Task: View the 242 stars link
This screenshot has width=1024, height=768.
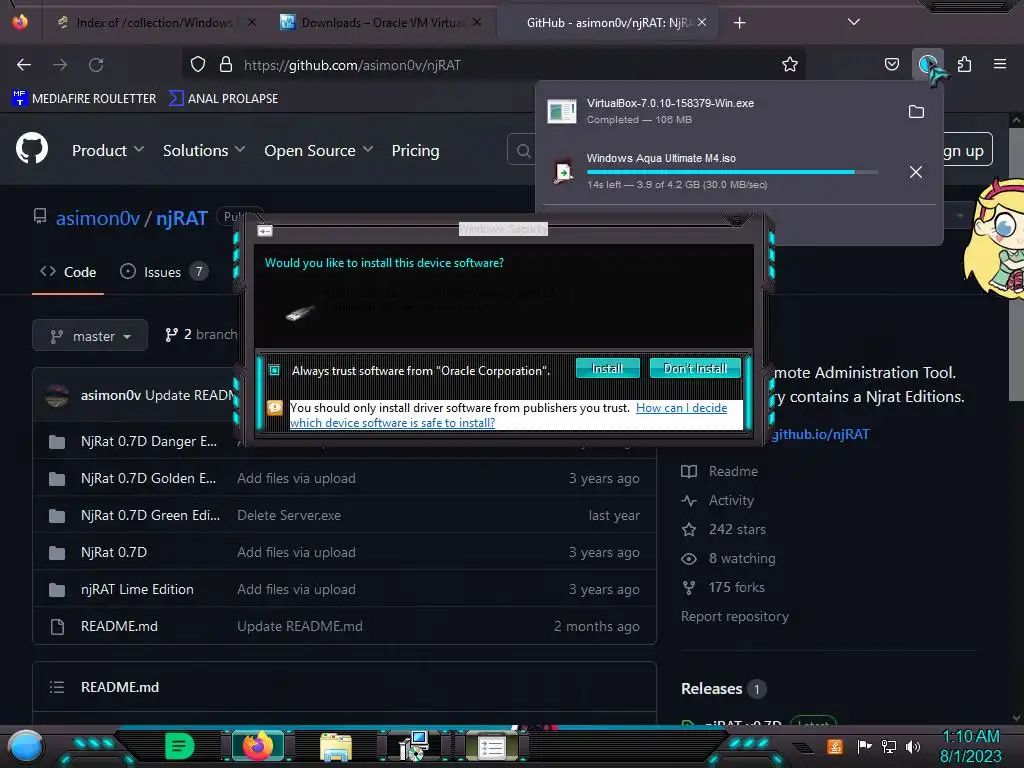Action: point(724,530)
